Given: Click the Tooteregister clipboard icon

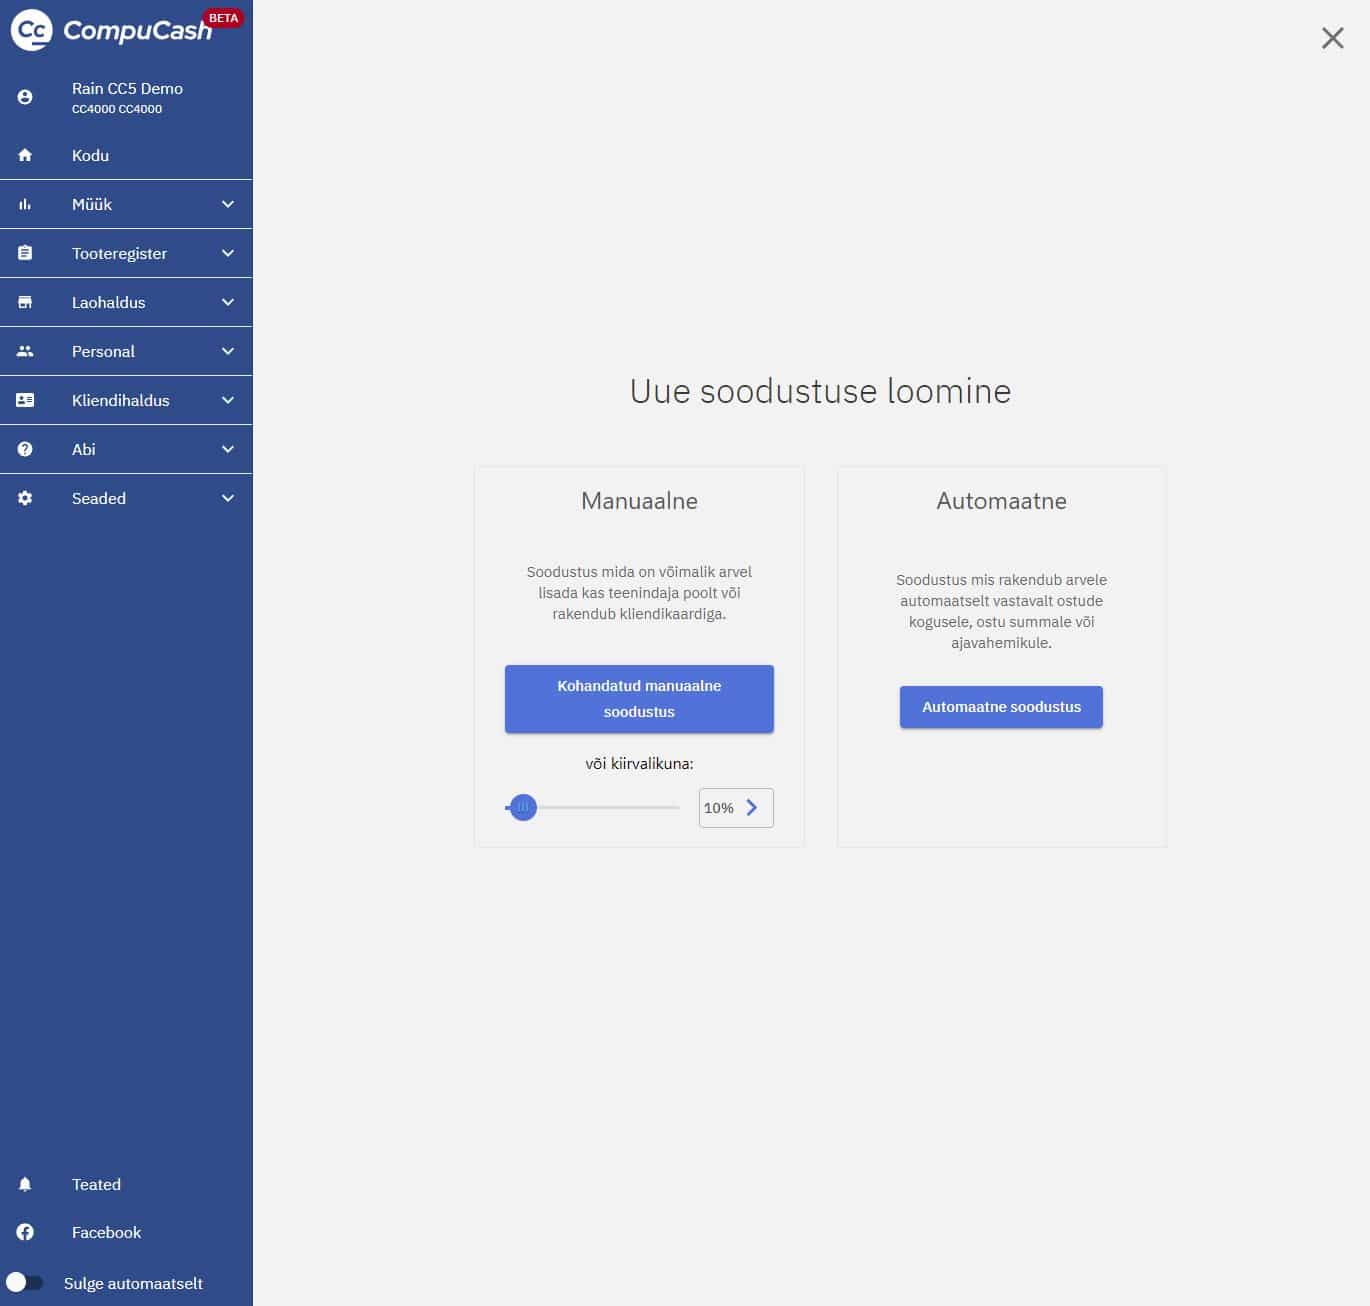Looking at the screenshot, I should point(25,253).
